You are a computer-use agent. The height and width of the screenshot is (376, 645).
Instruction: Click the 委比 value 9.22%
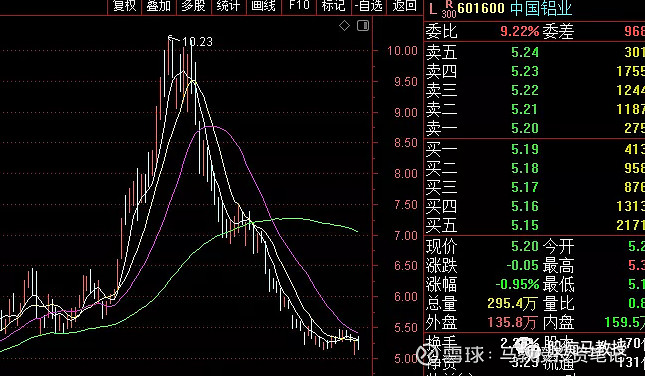coord(520,31)
